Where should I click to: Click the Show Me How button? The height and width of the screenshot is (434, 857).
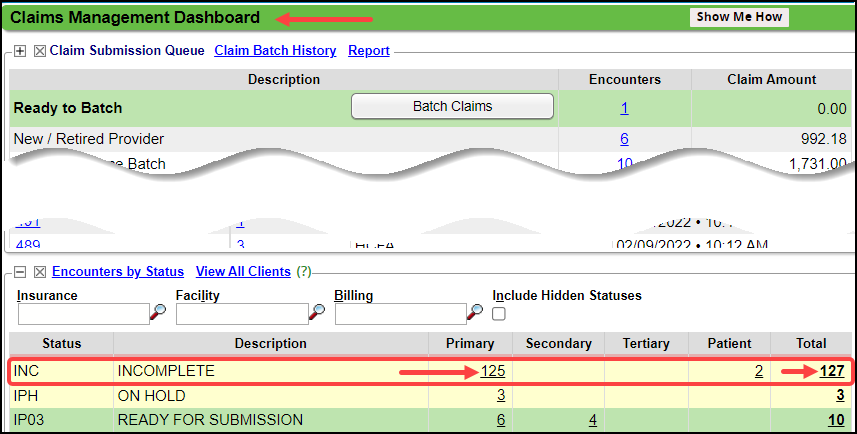pyautogui.click(x=740, y=17)
